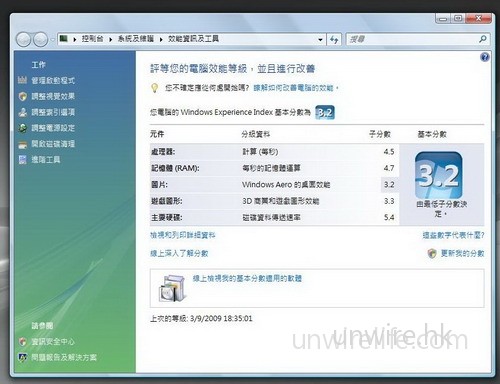Go back with the Back arrow button

pos(24,40)
